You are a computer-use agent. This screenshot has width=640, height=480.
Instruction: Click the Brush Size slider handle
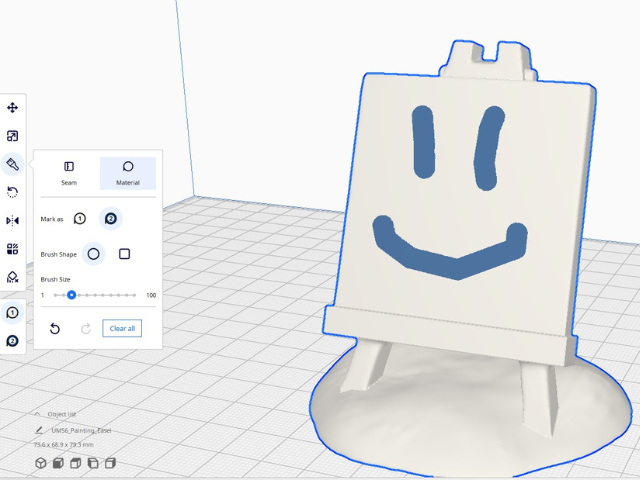coord(71,295)
